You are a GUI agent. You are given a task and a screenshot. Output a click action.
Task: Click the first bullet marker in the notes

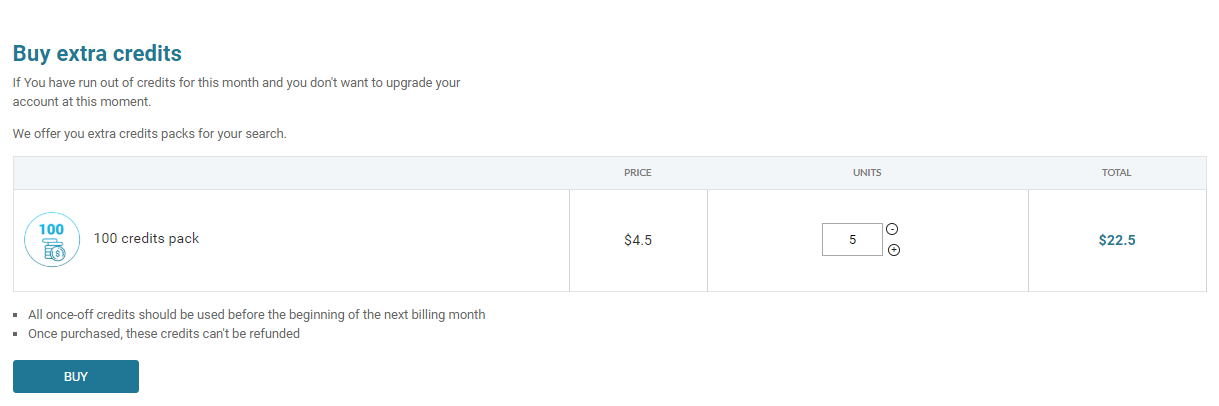click(17, 315)
